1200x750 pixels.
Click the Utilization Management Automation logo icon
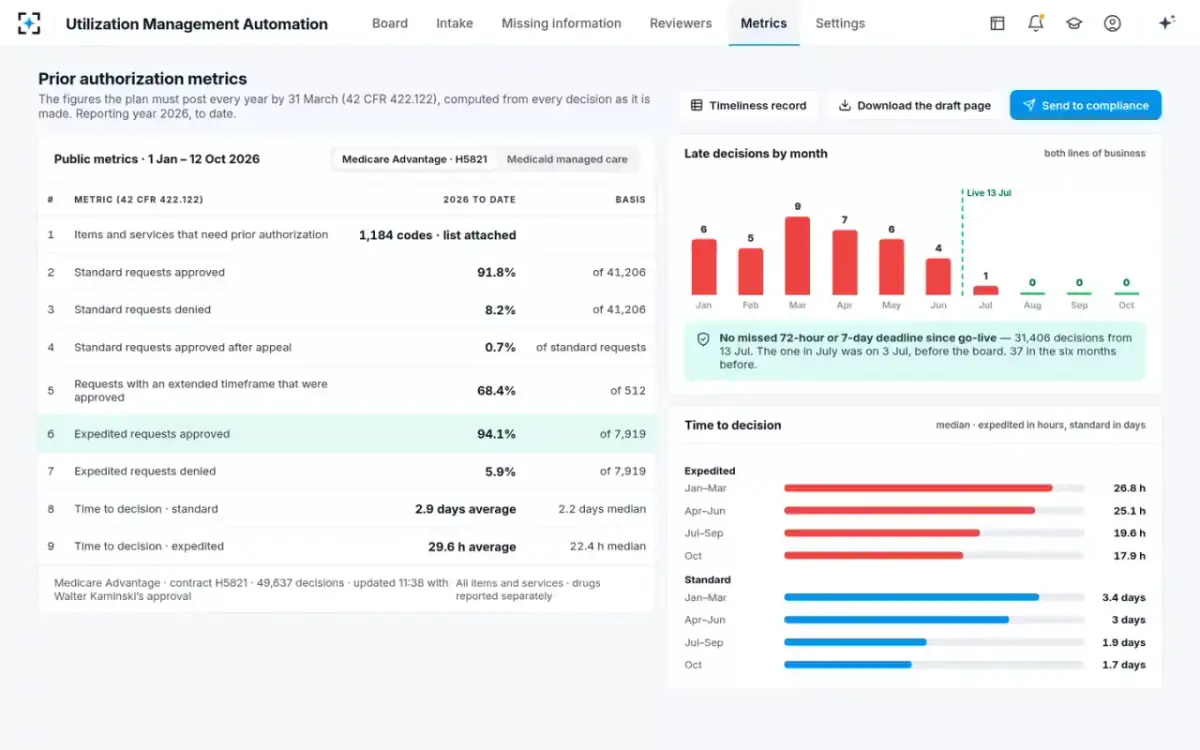click(30, 23)
